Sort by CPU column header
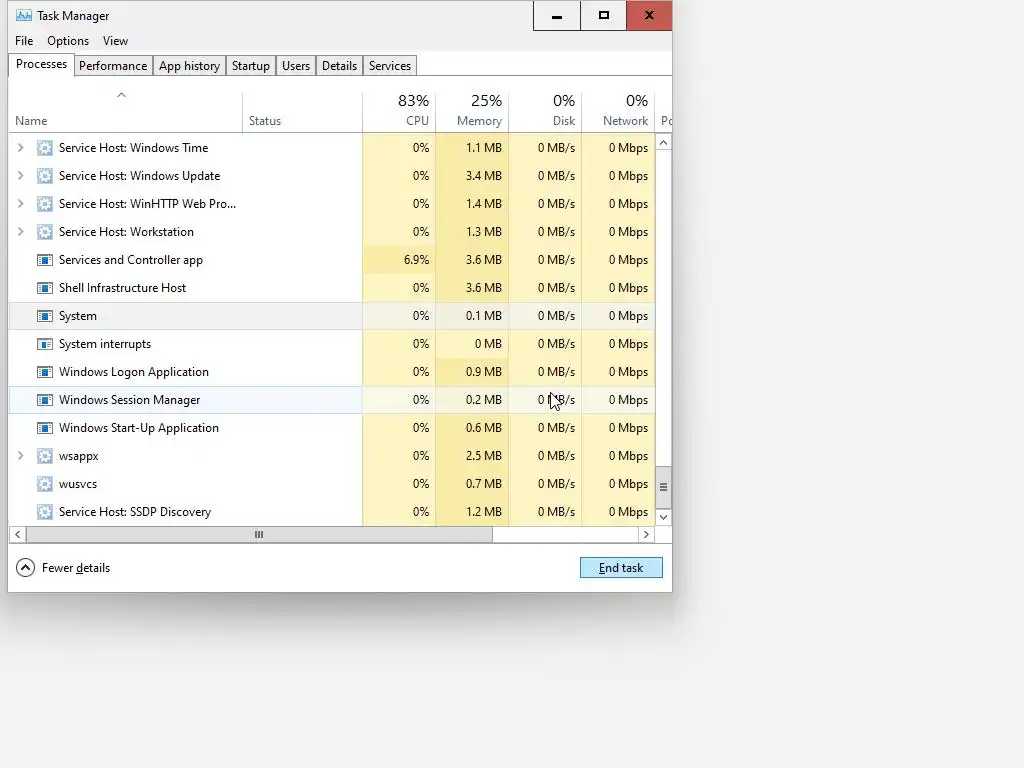This screenshot has width=1024, height=768. (x=399, y=110)
